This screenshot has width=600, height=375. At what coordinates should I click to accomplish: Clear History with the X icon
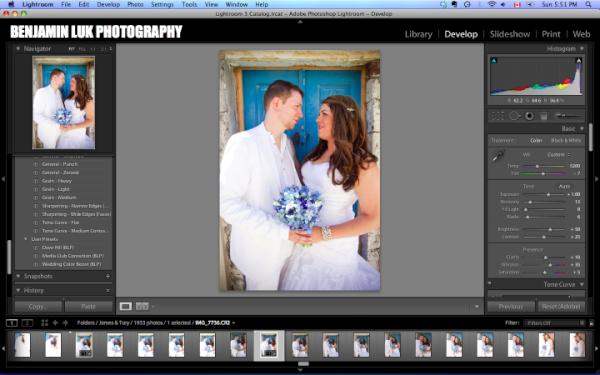[x=108, y=291]
